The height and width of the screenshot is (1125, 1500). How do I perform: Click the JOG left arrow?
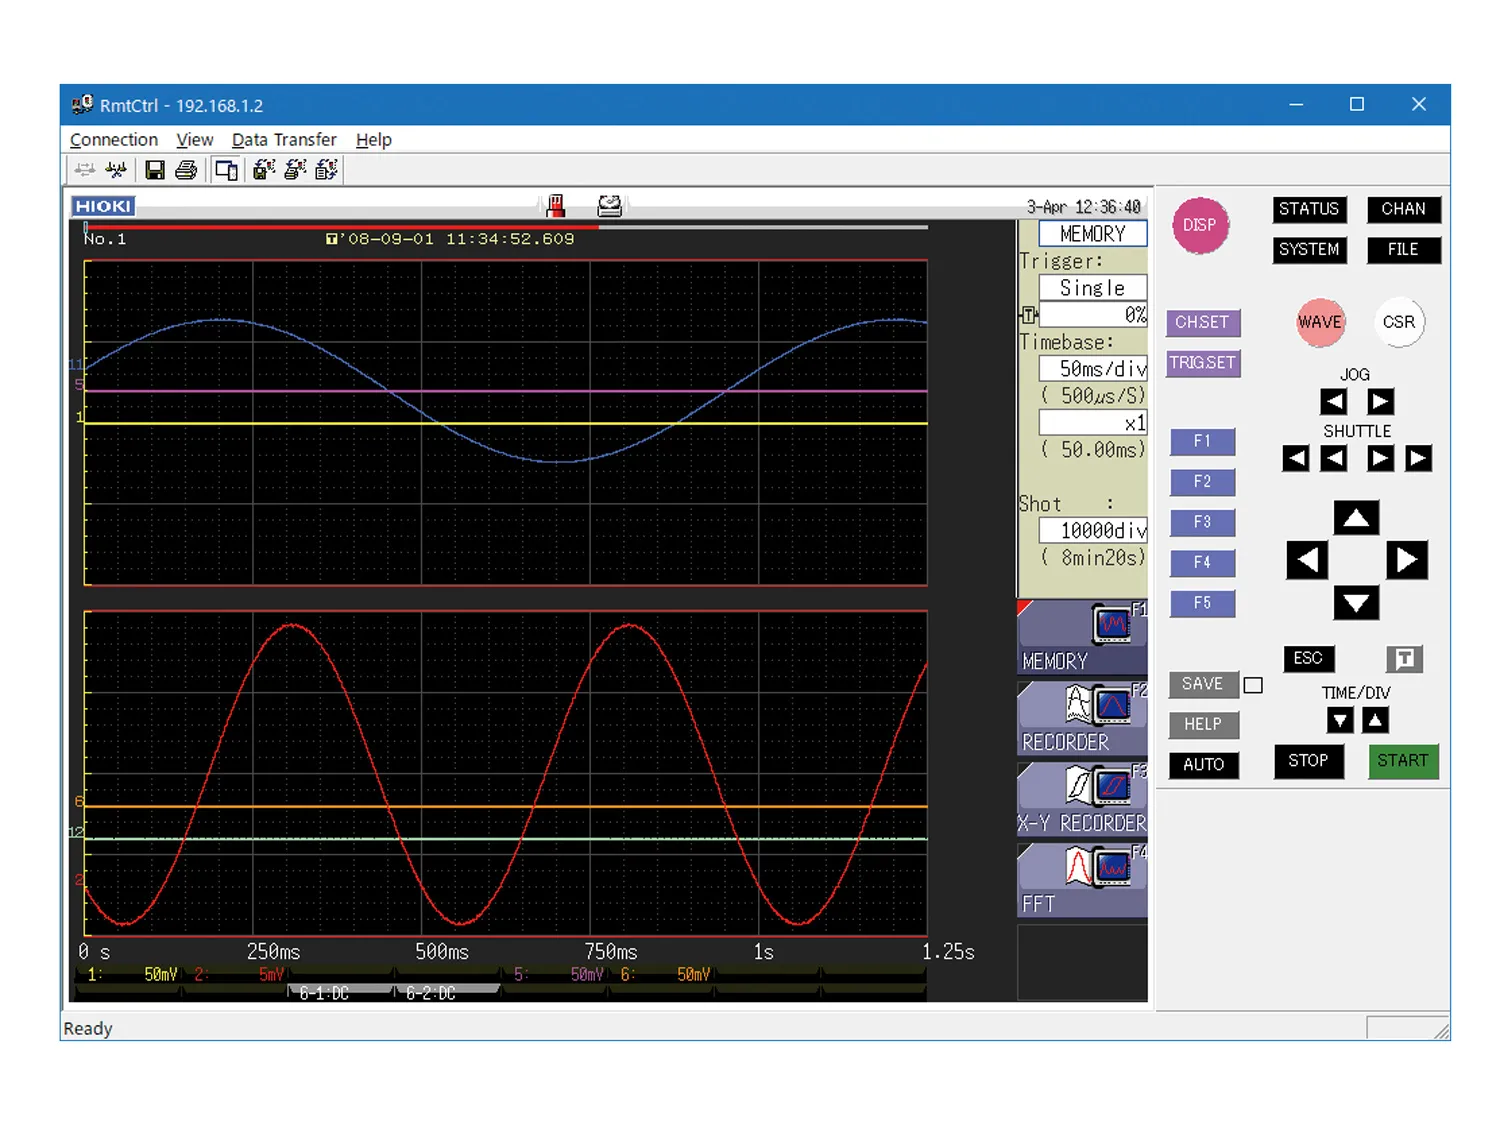(x=1333, y=402)
